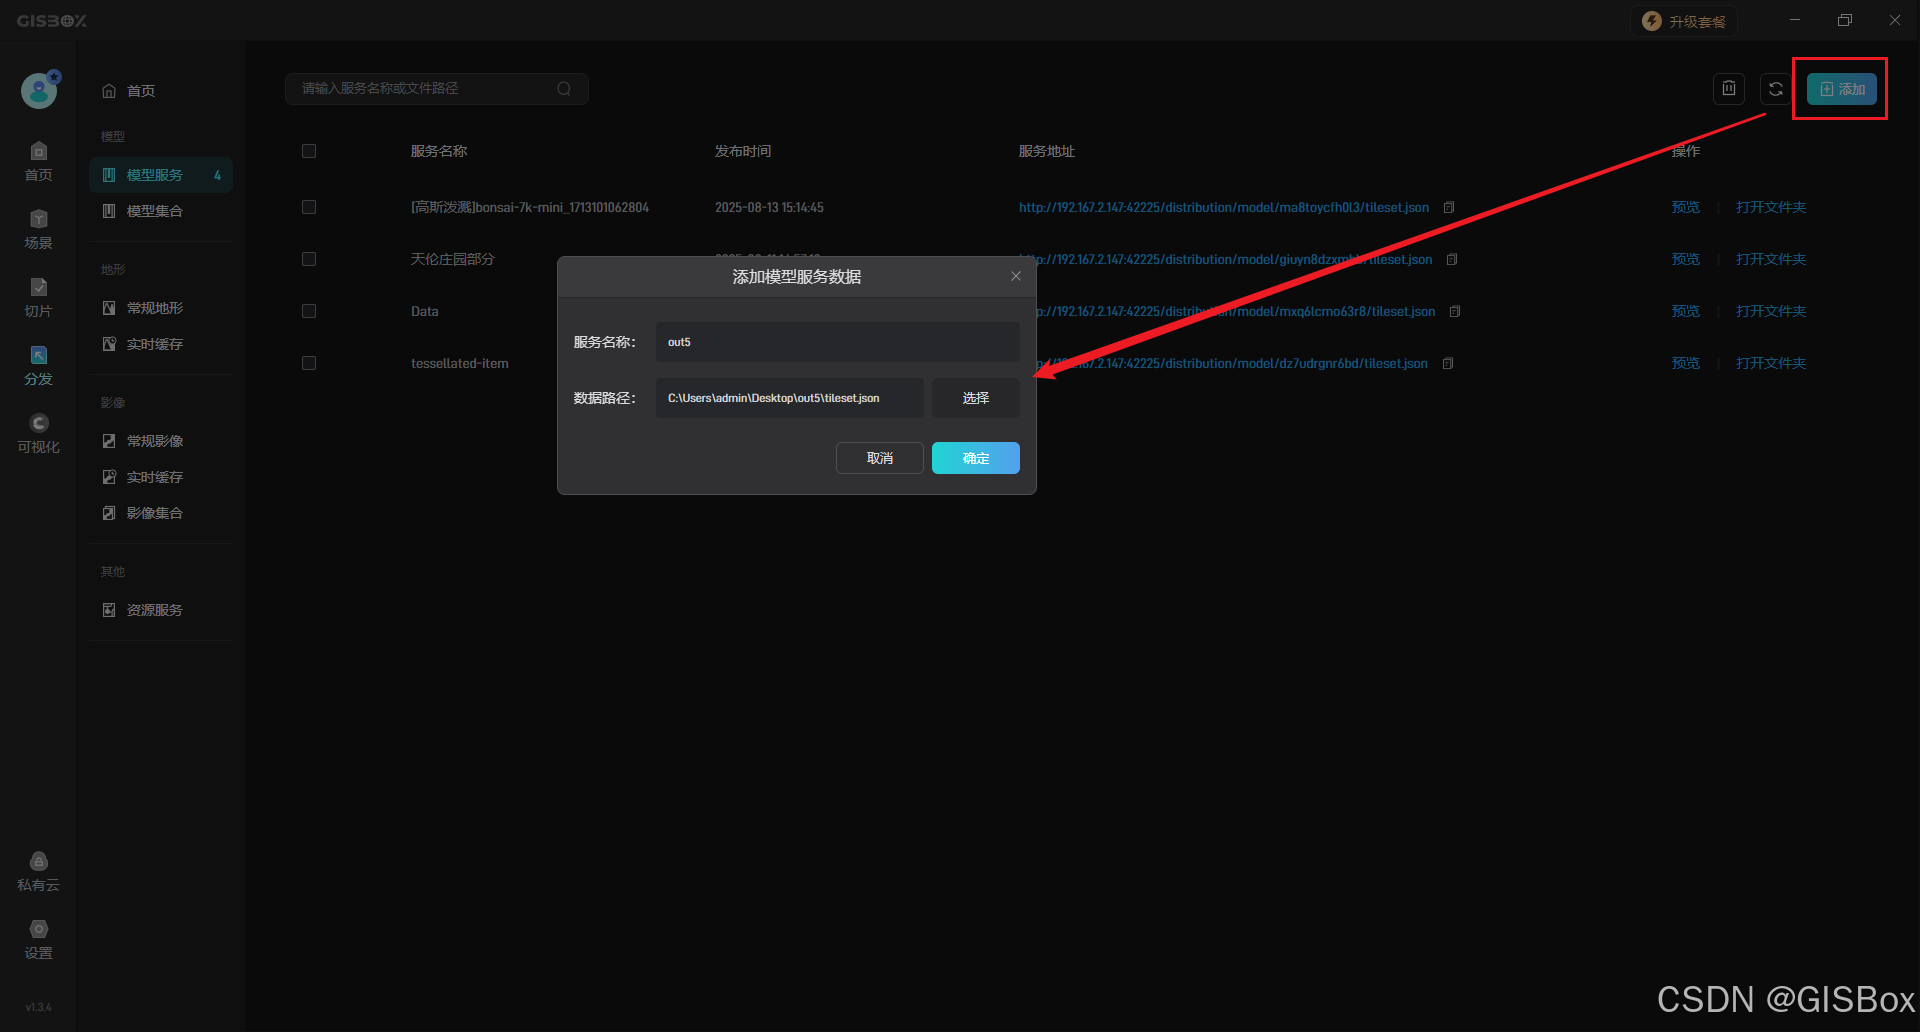The image size is (1920, 1032).
Task: Select 常规地形 in the side menu
Action: pos(161,308)
